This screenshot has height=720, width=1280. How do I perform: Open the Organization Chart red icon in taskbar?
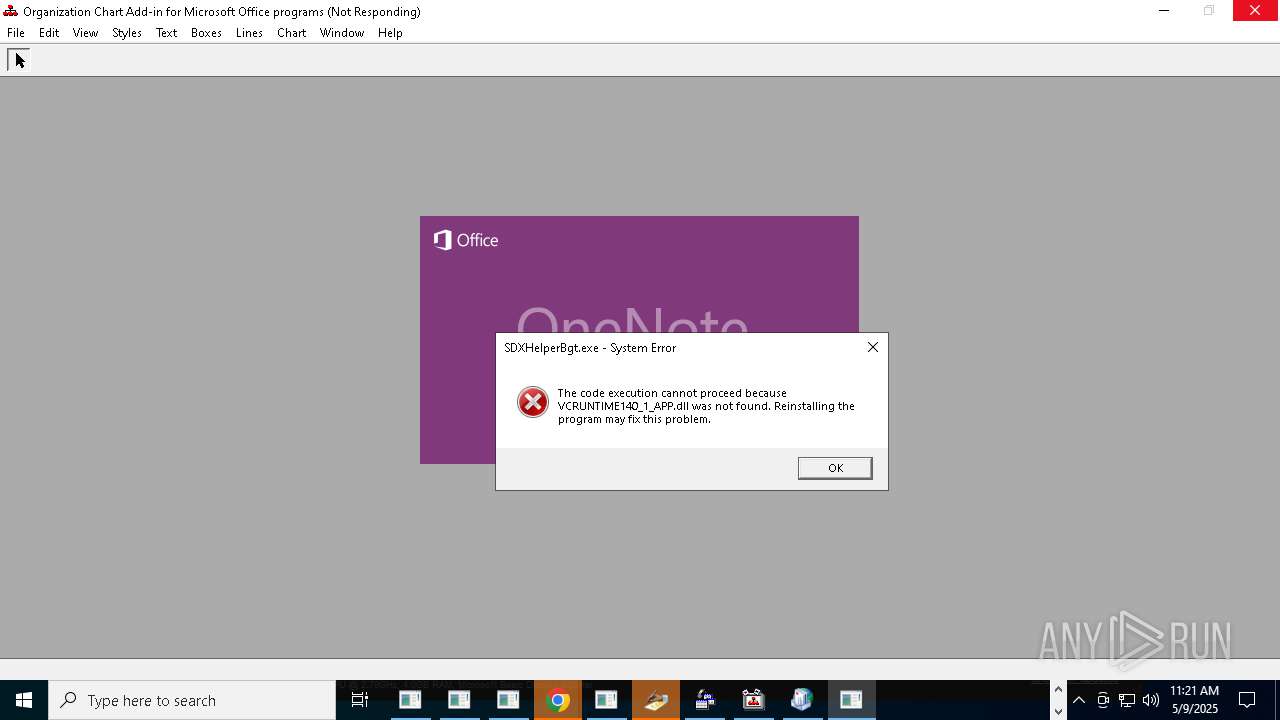[x=753, y=700]
